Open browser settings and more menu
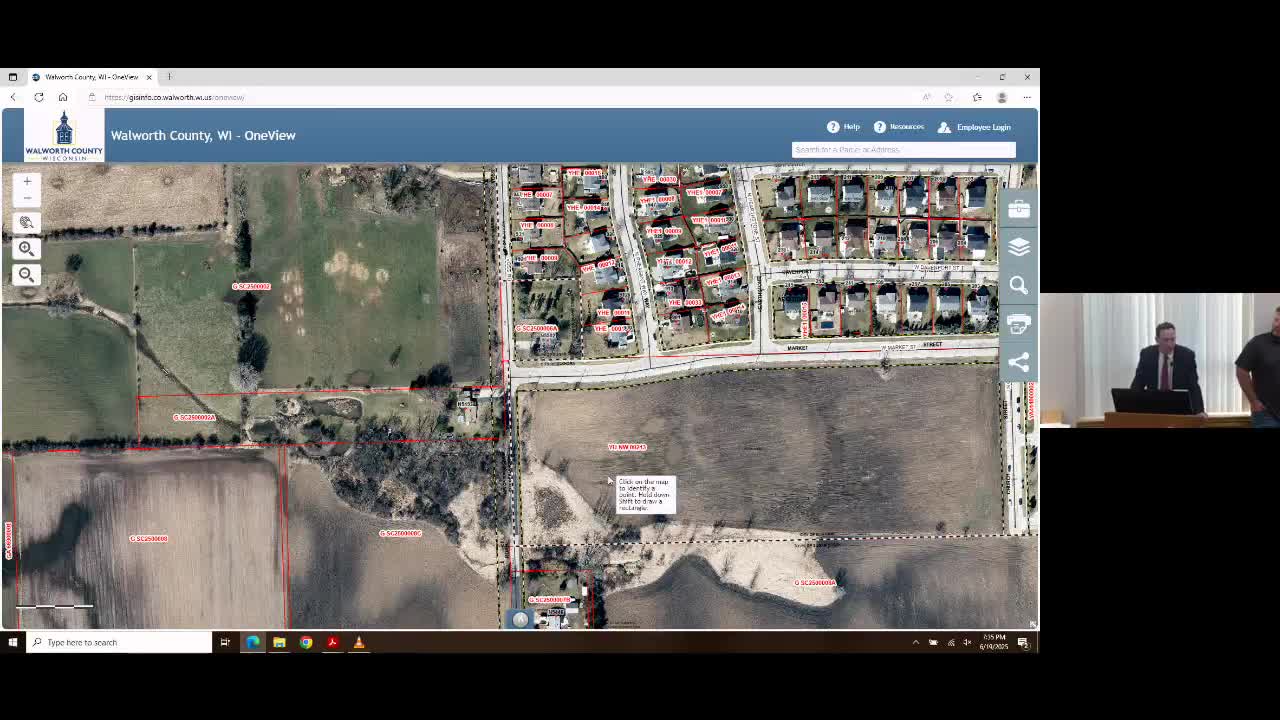This screenshot has width=1280, height=720. (x=1026, y=97)
